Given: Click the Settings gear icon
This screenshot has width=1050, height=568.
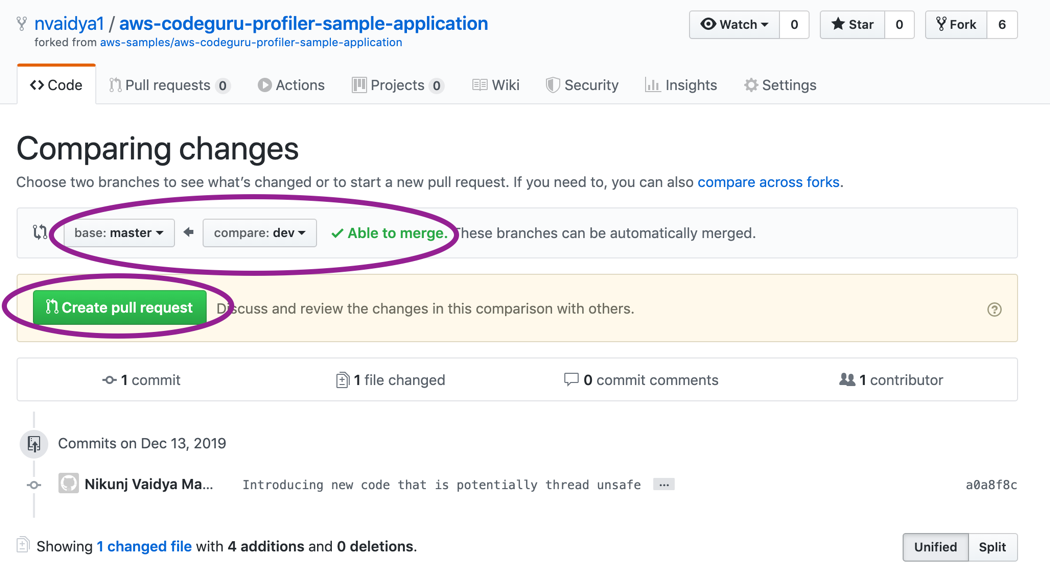Looking at the screenshot, I should (751, 85).
